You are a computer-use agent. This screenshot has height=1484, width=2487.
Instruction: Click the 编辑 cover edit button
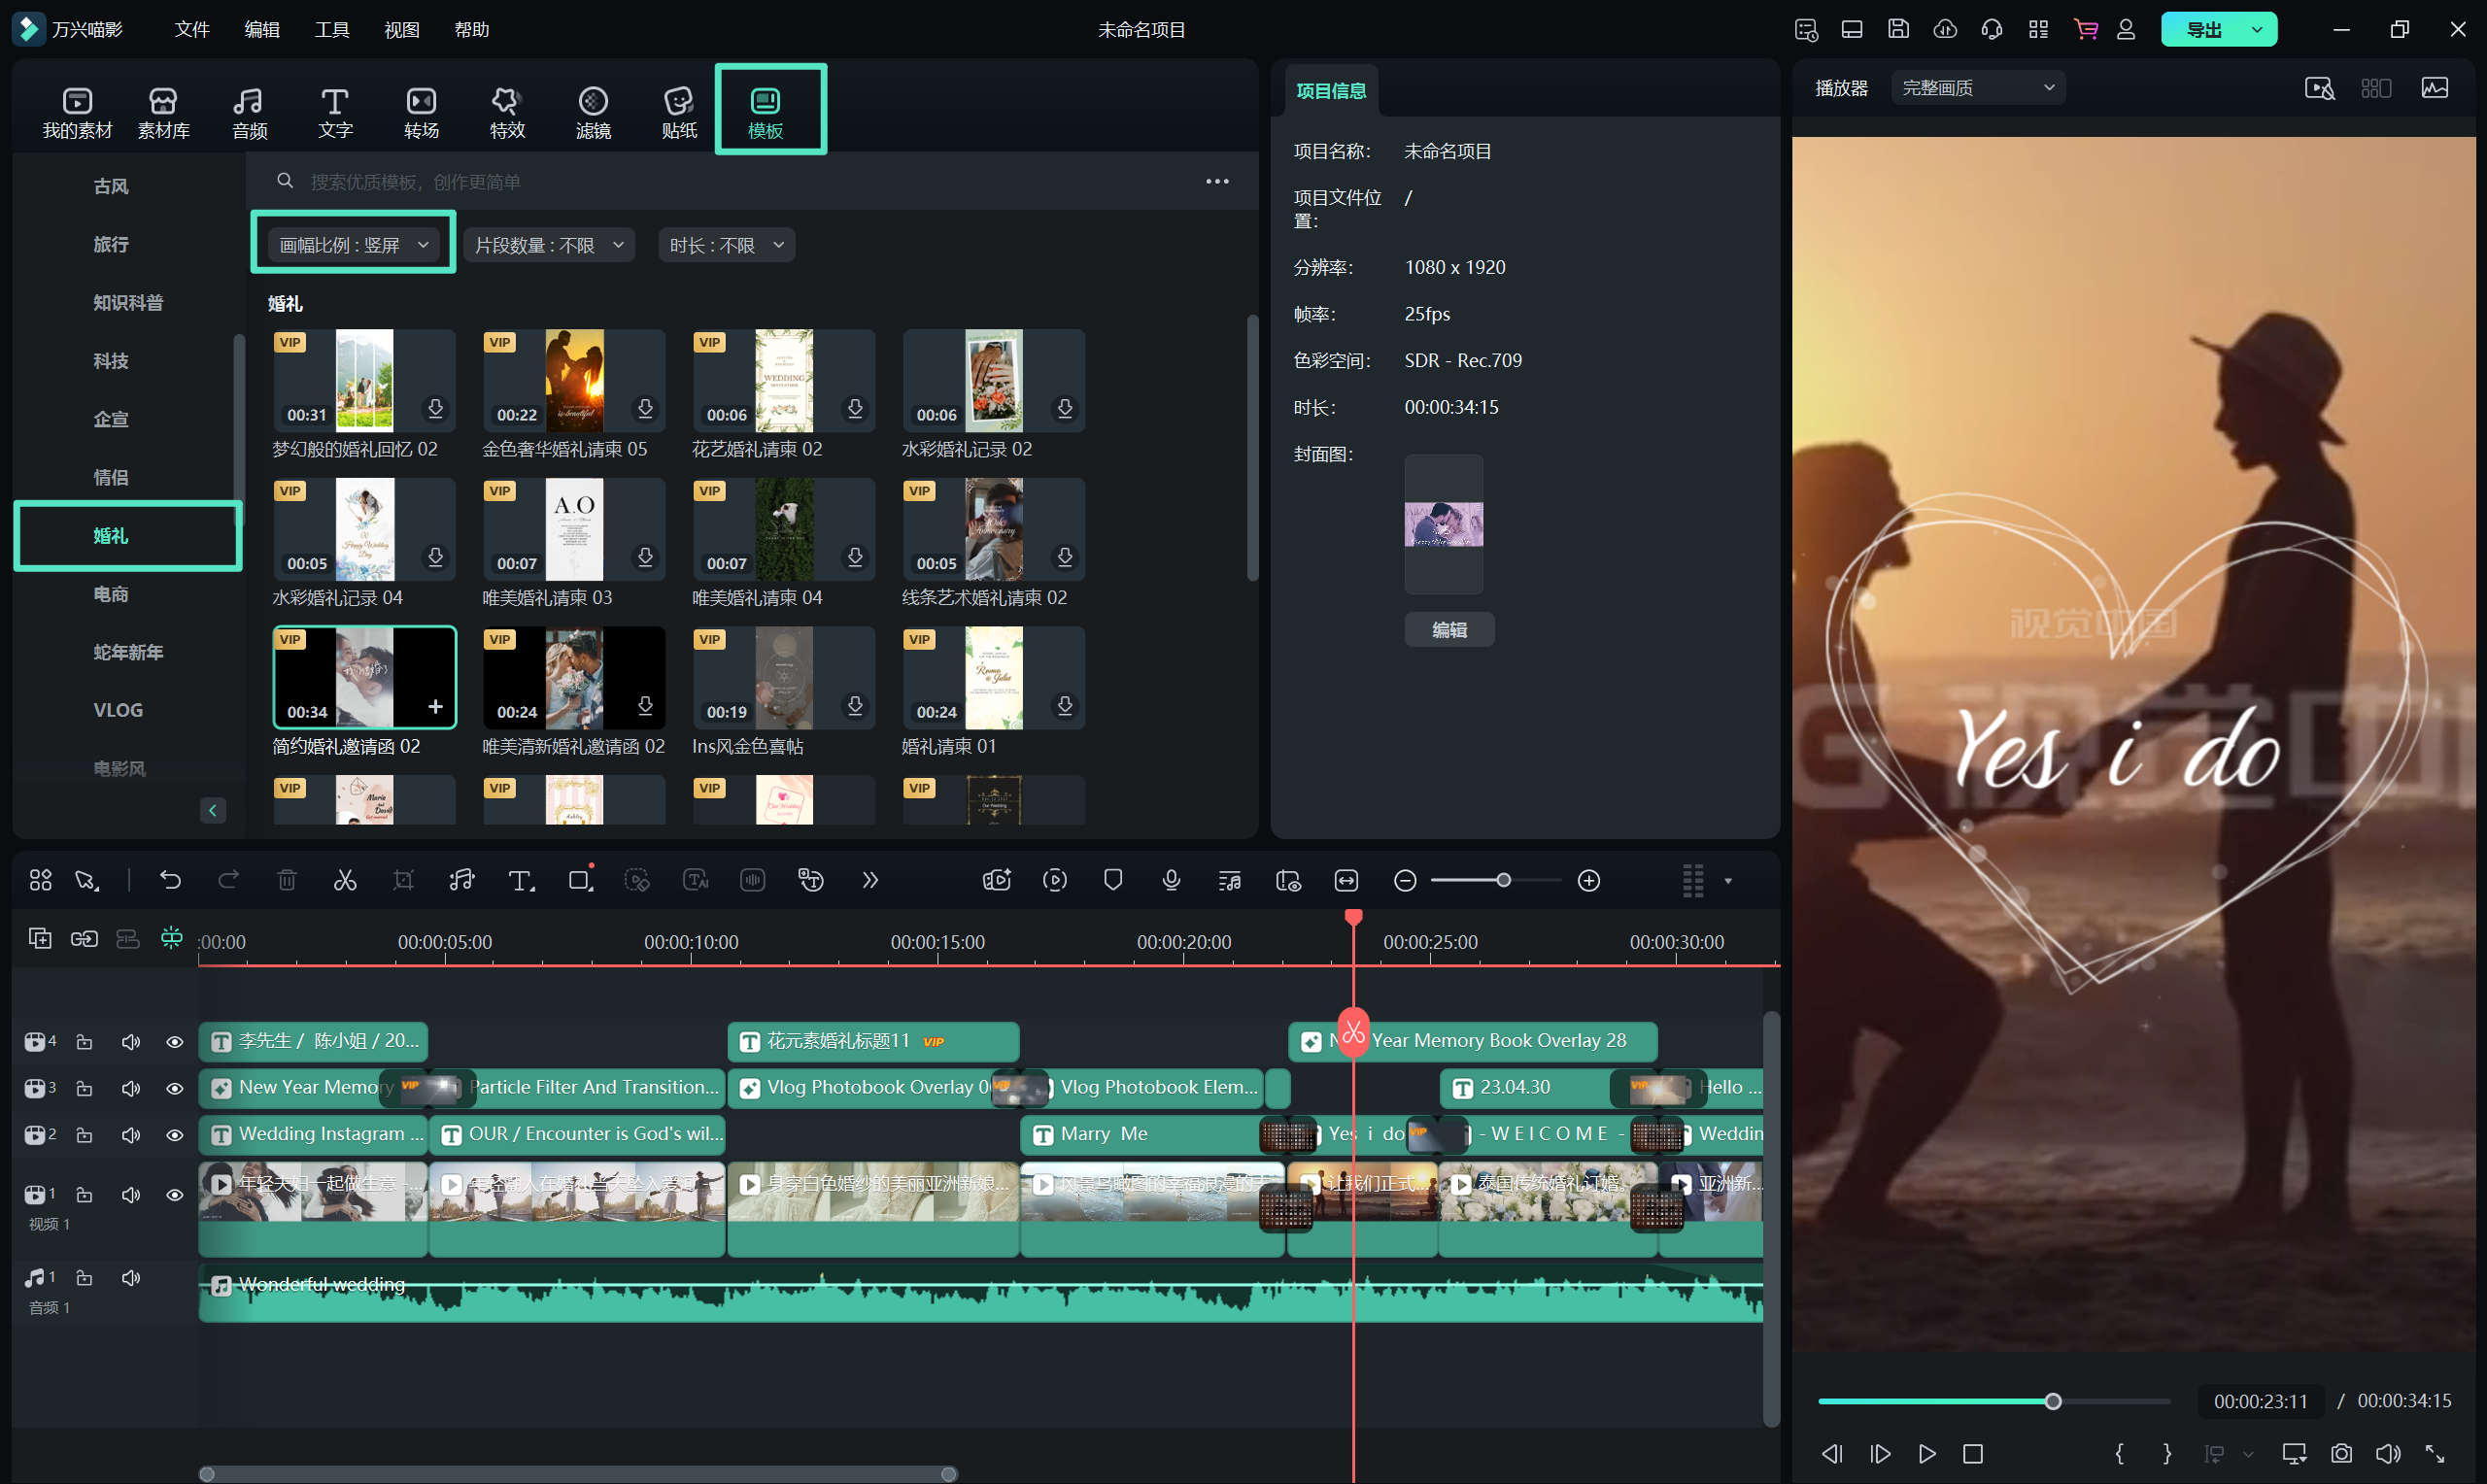[1448, 630]
